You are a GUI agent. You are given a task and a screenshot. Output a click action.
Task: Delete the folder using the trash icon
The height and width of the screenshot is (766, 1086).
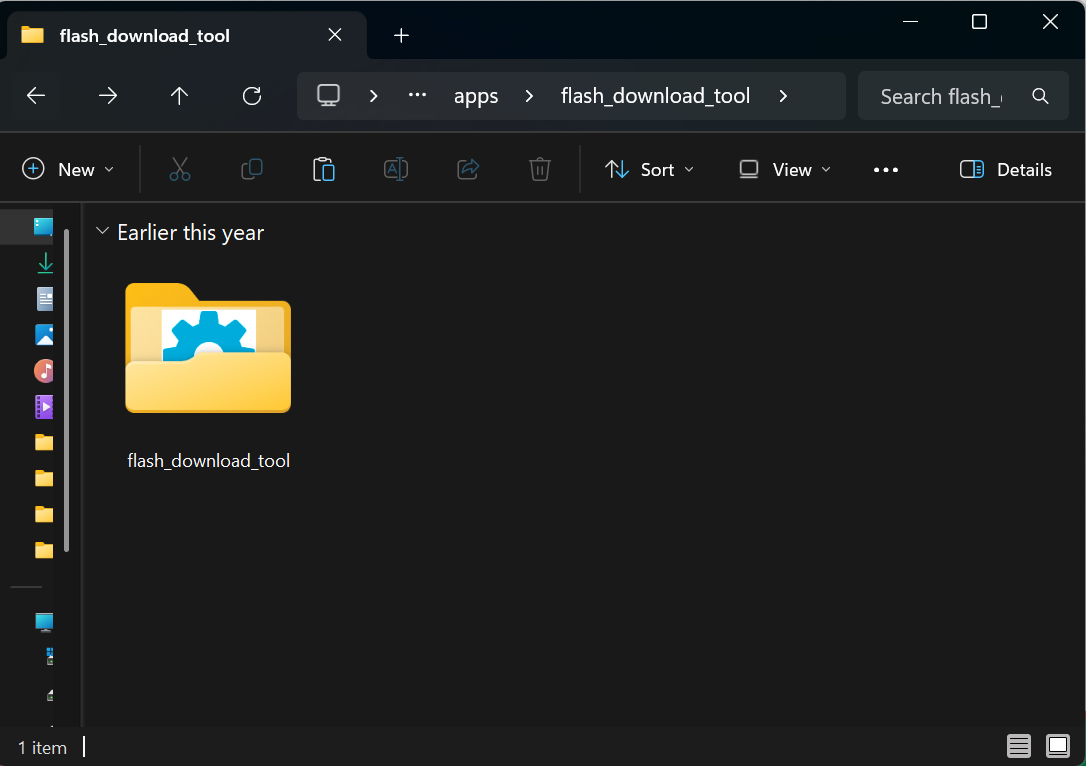[540, 169]
